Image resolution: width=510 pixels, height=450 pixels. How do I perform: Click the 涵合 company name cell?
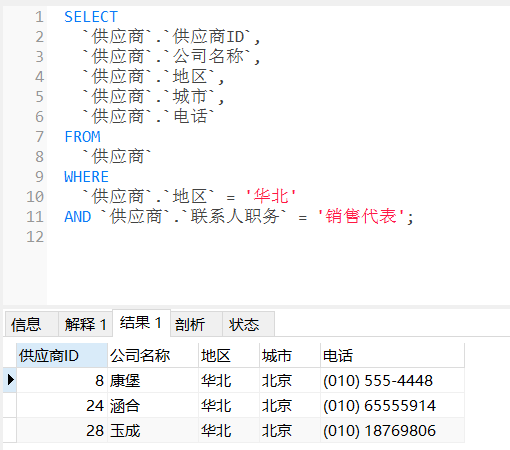click(153, 405)
